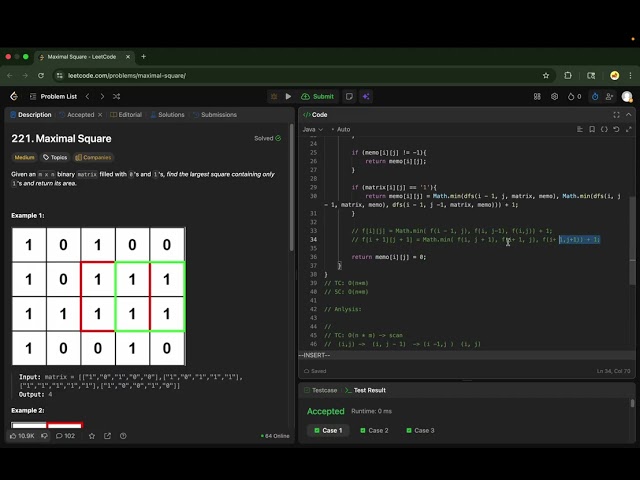This screenshot has height=480, width=640.
Task: Bookmark this page in Chrome
Action: [x=546, y=75]
